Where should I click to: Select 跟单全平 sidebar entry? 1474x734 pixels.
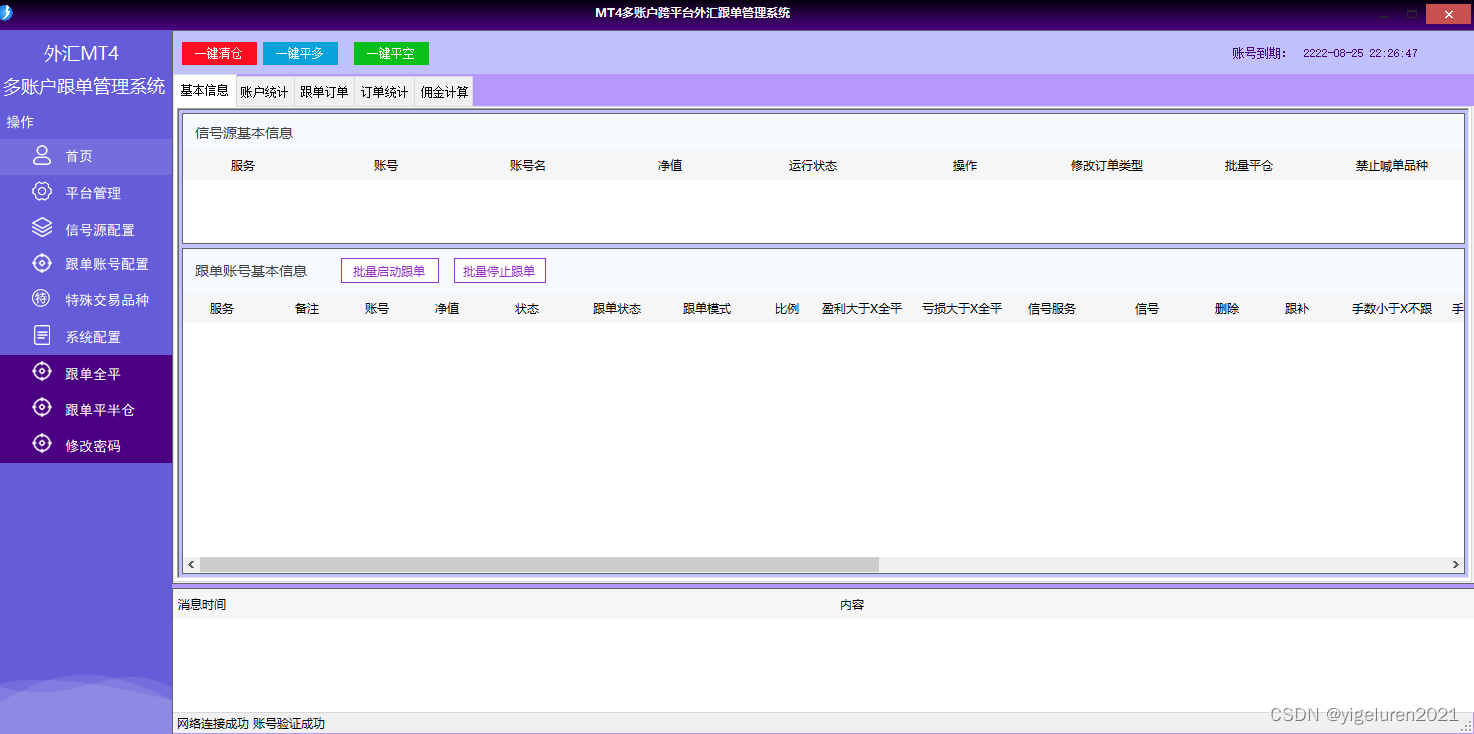coord(86,374)
